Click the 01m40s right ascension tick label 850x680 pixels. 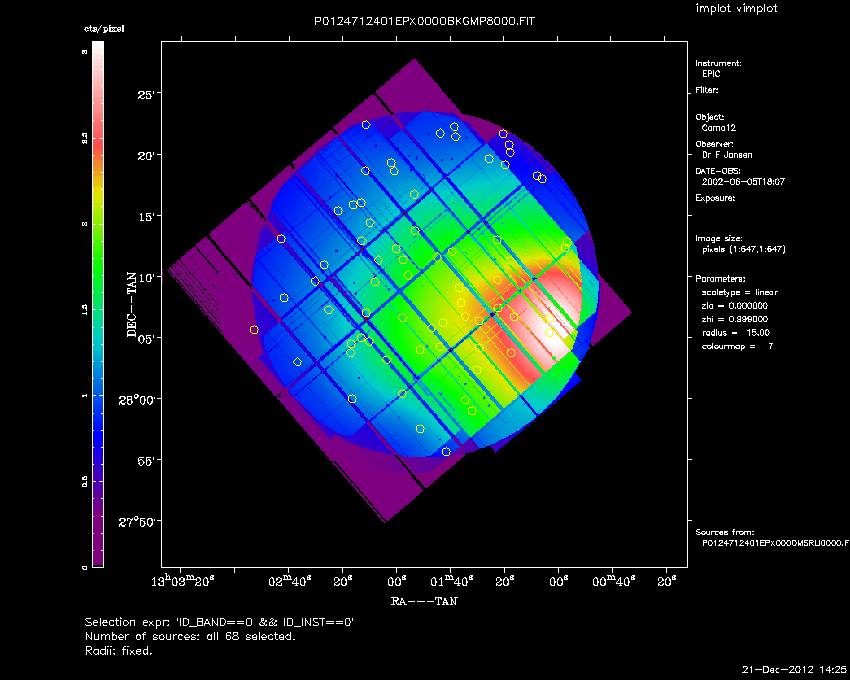(x=452, y=581)
